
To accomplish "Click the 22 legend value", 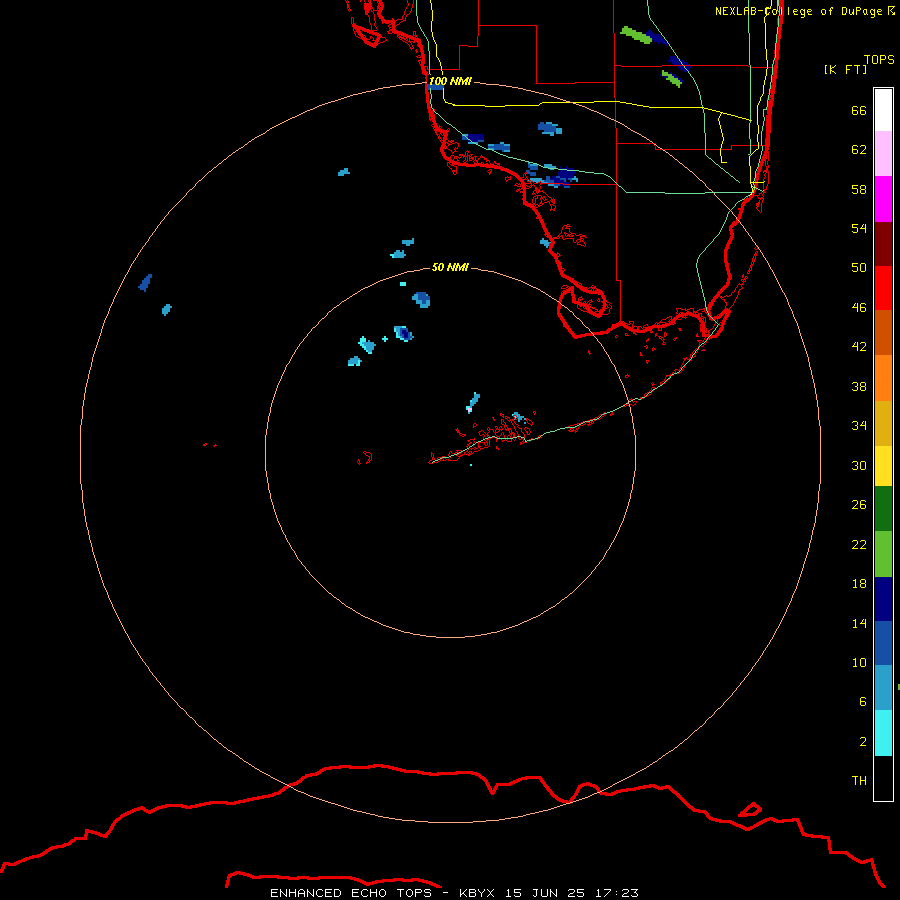I will pyautogui.click(x=859, y=545).
